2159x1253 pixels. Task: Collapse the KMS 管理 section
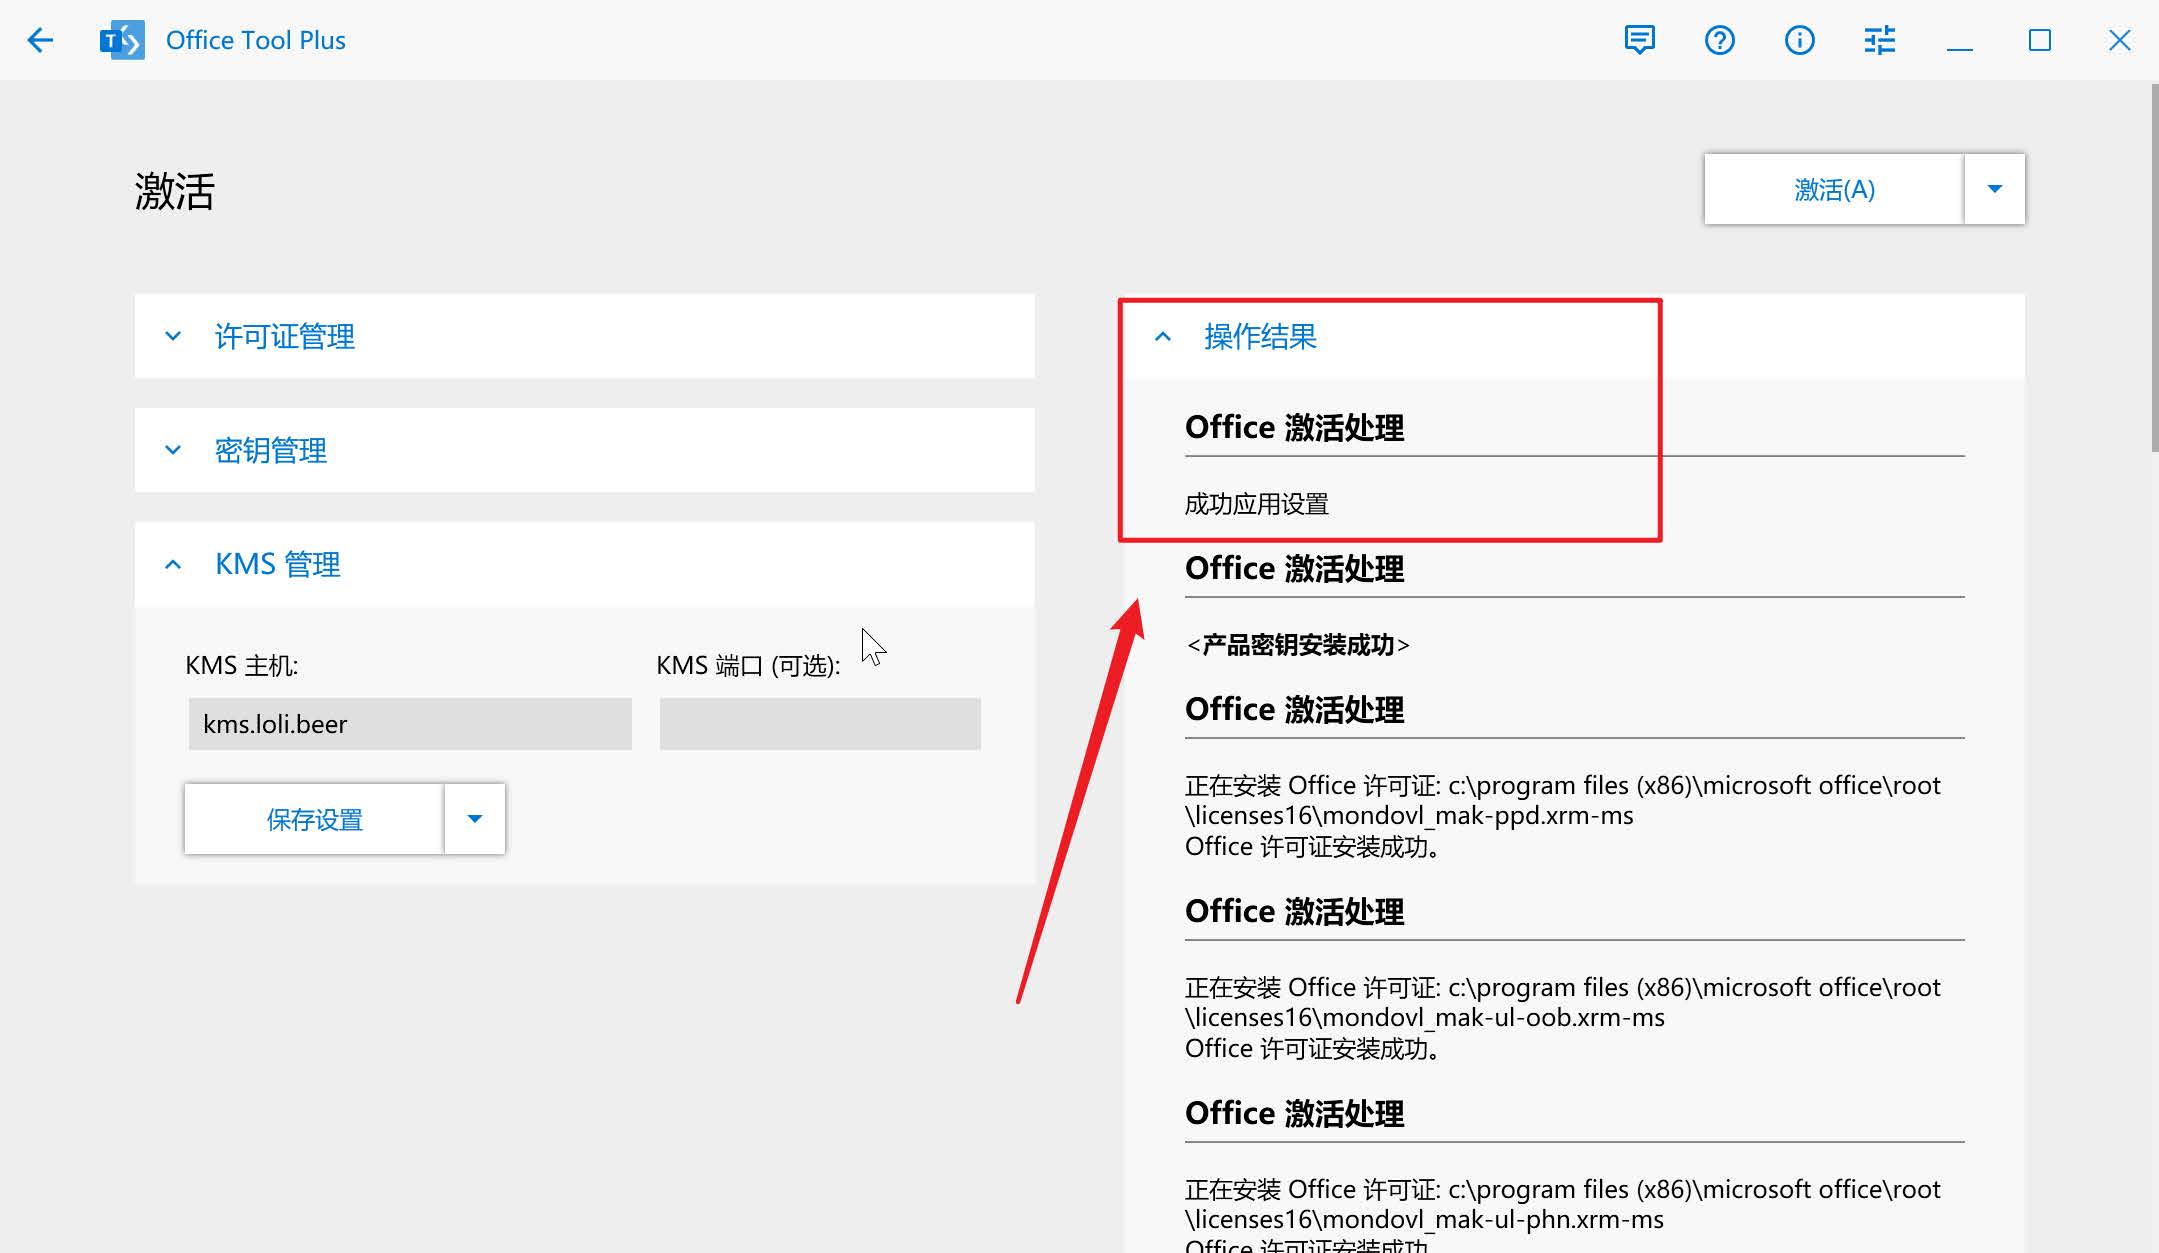[584, 564]
